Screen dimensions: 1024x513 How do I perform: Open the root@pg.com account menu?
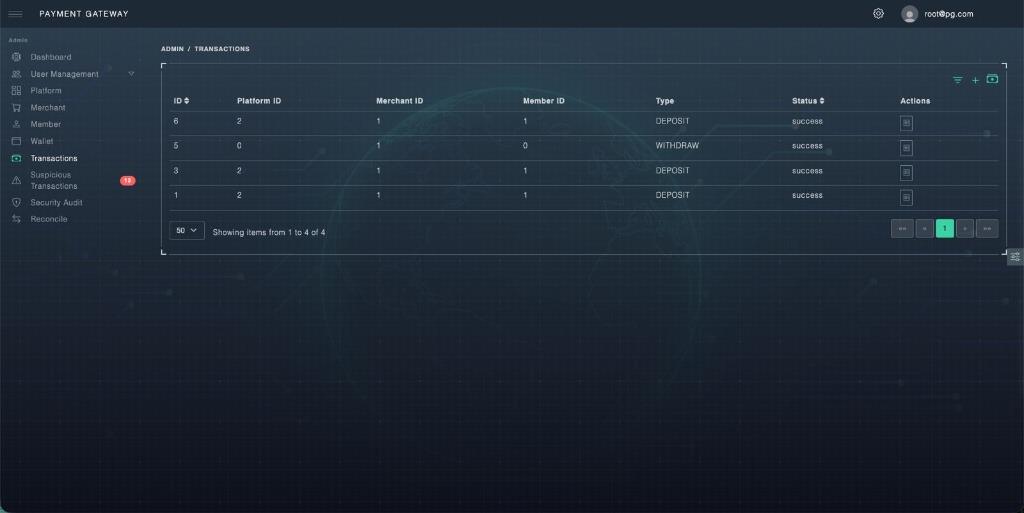[x=948, y=14]
